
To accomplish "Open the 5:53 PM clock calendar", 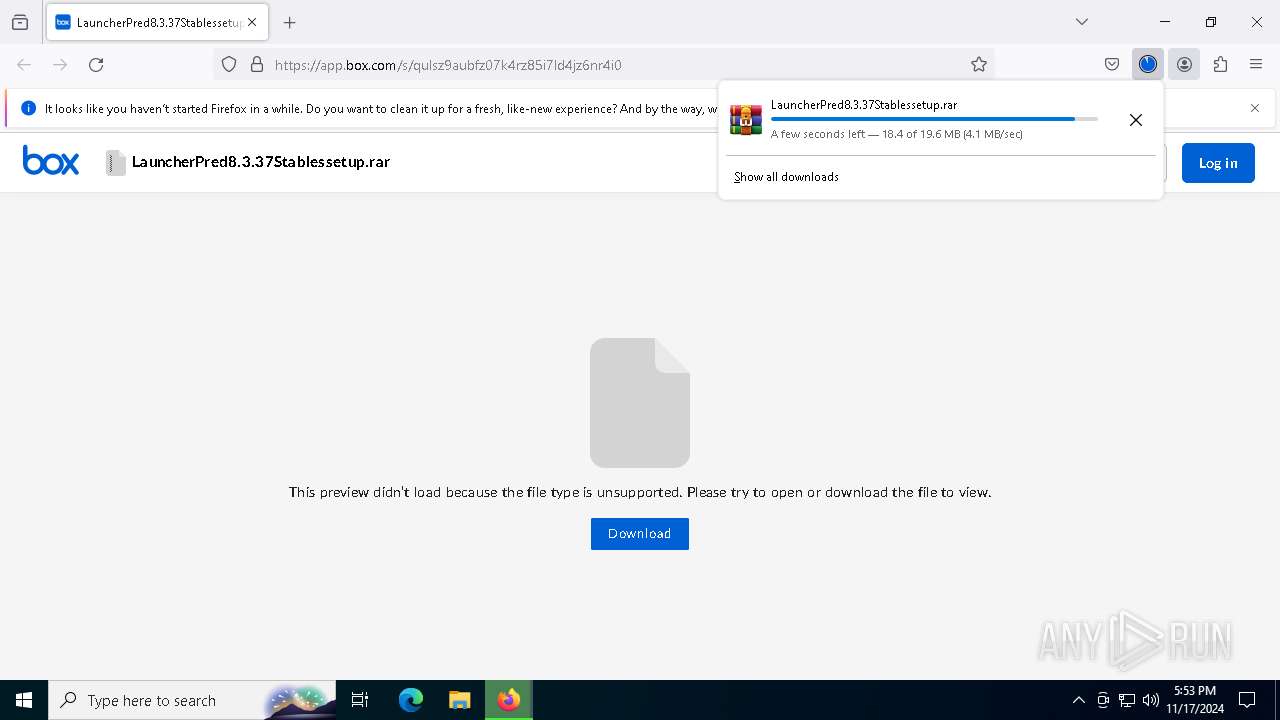I will (1195, 700).
